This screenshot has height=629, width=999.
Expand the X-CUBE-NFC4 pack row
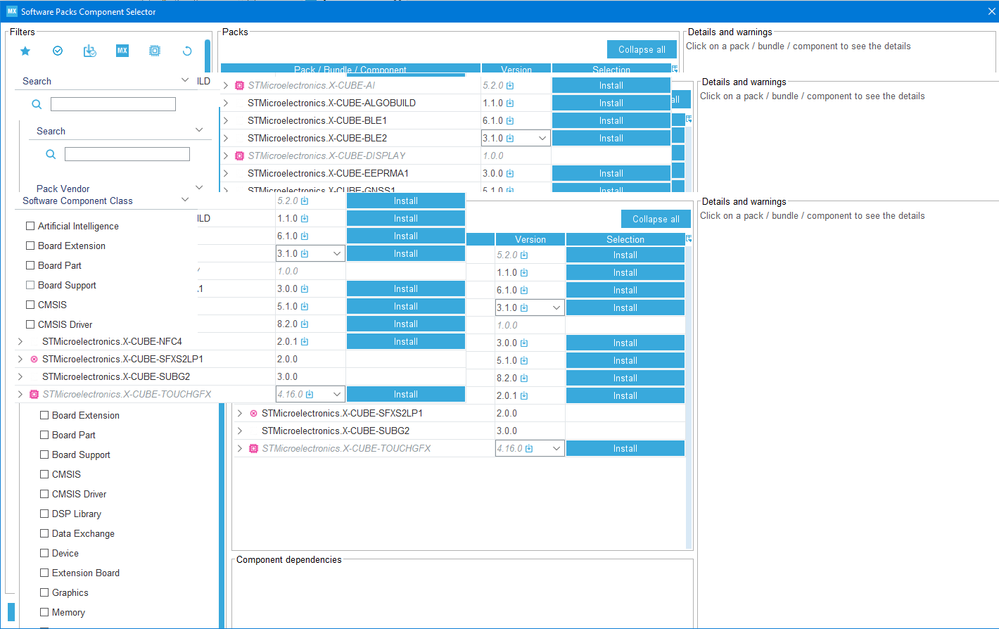pos(20,342)
